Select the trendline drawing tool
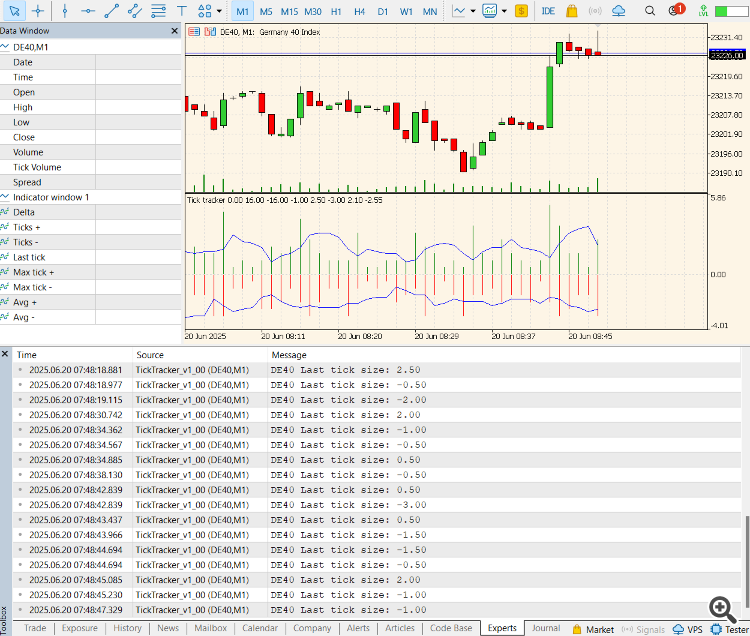The width and height of the screenshot is (750, 636). 111,11
